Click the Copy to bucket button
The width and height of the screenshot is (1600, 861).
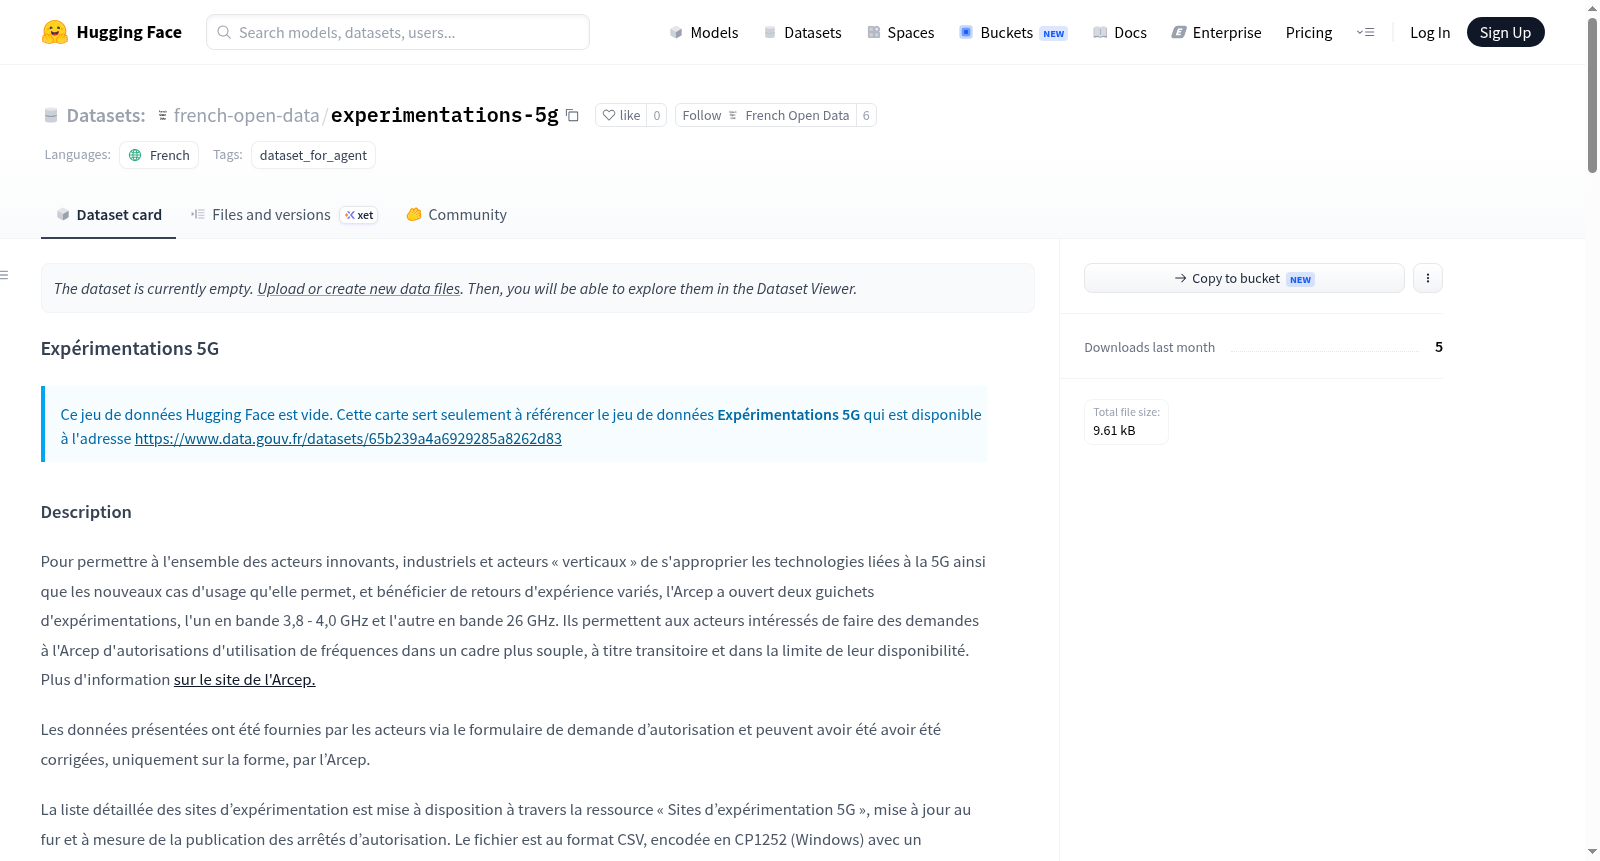1244,278
